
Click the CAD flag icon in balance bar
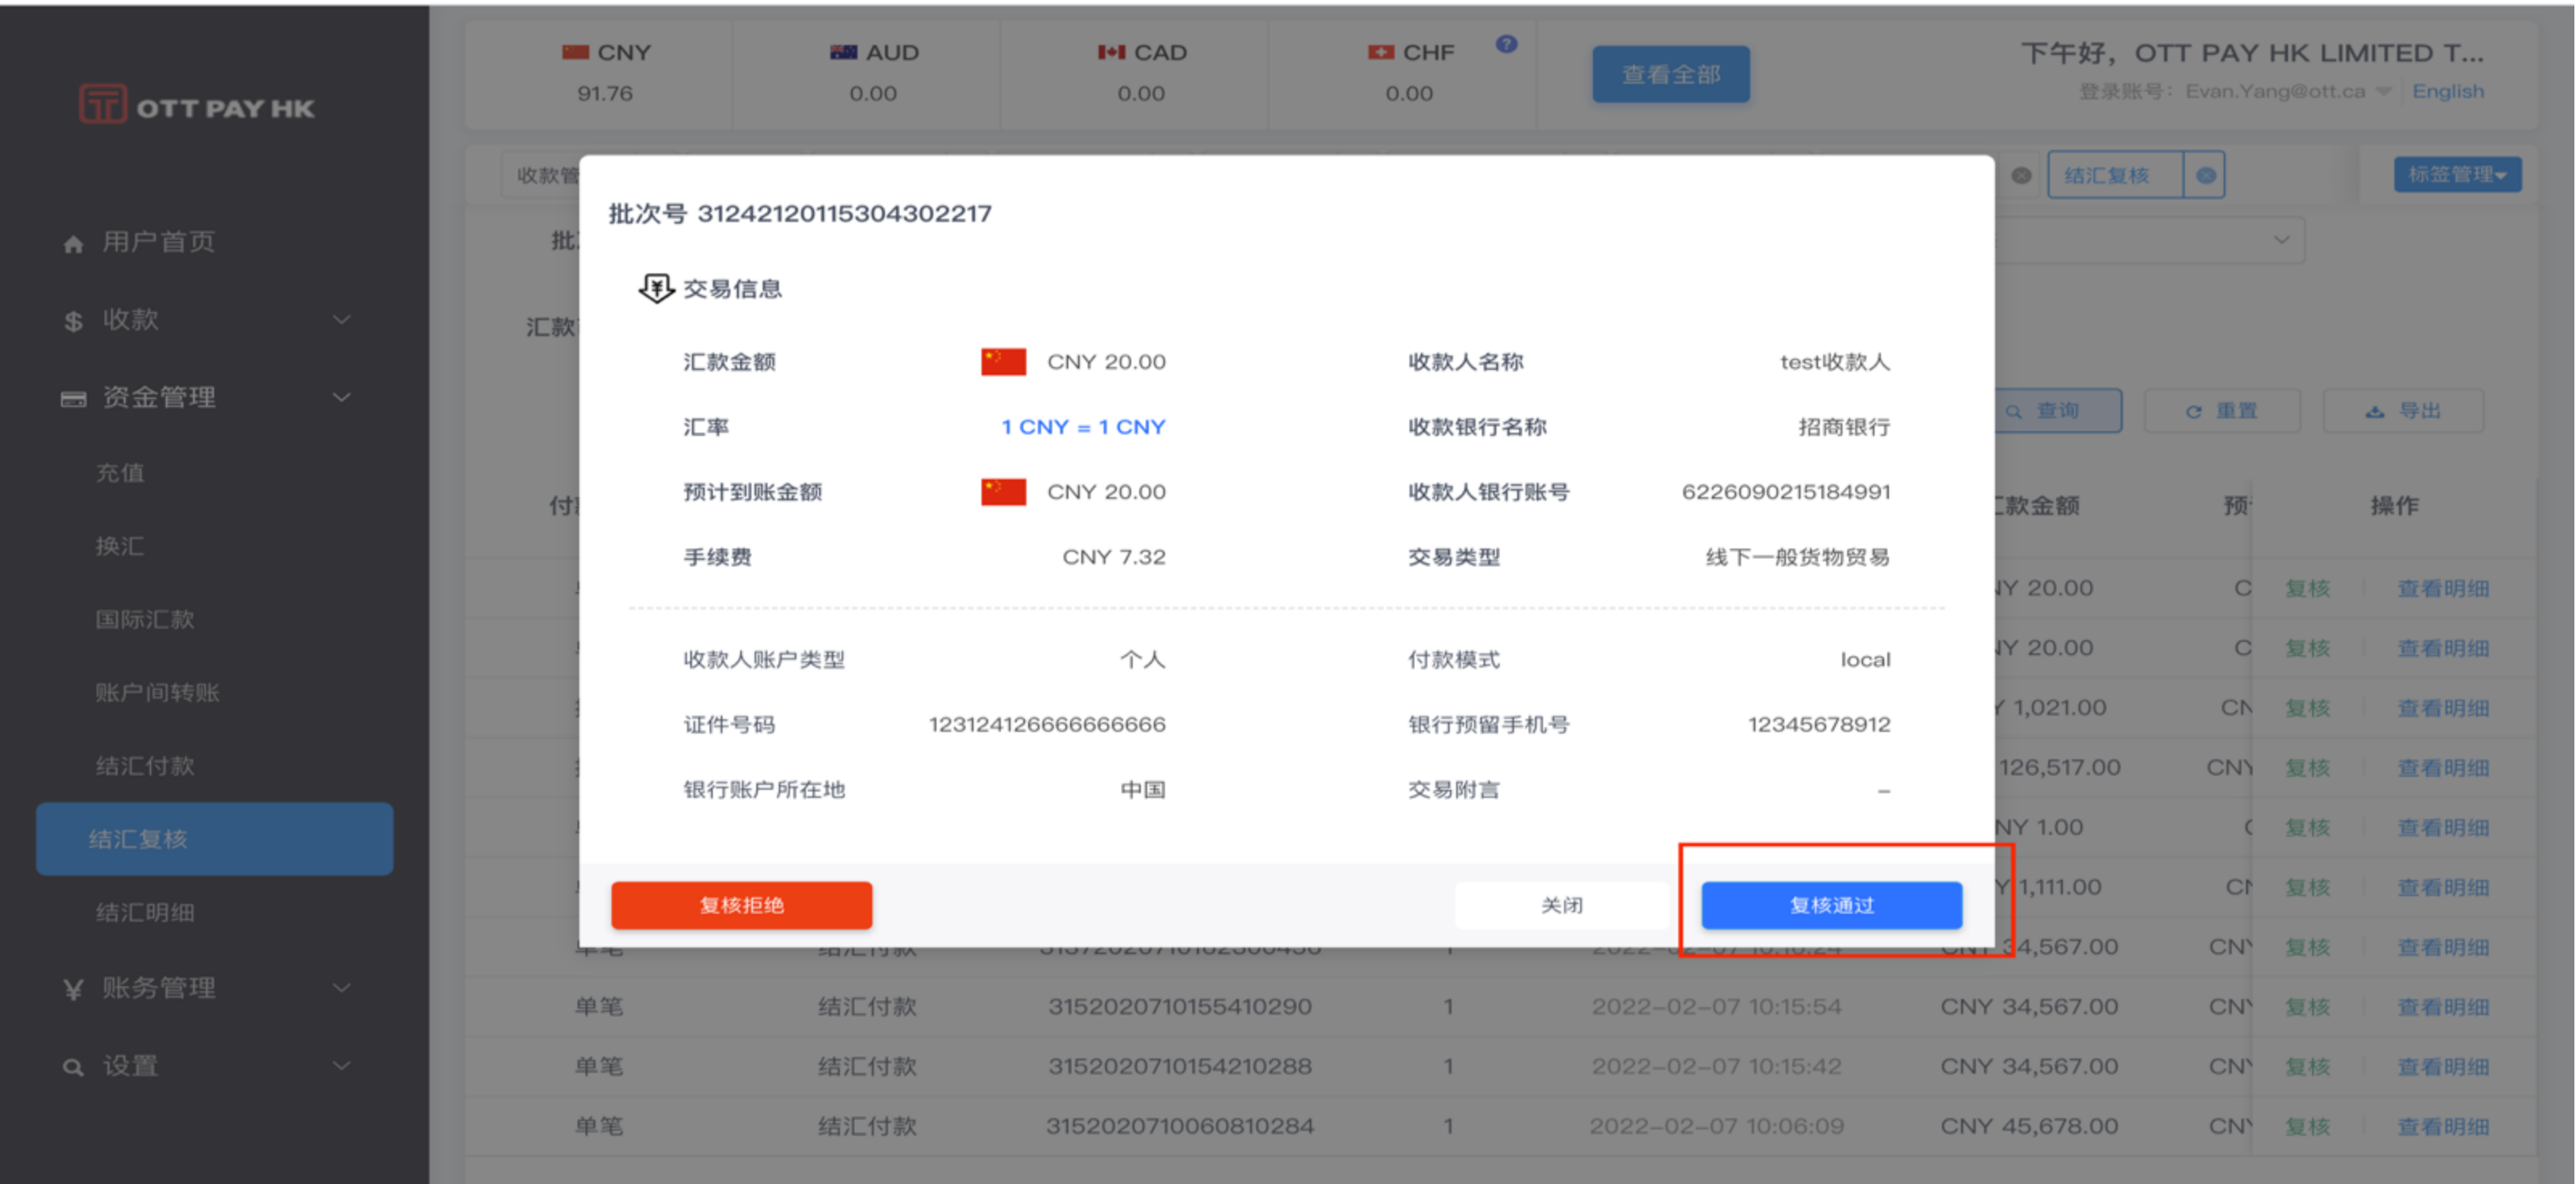[x=1111, y=52]
